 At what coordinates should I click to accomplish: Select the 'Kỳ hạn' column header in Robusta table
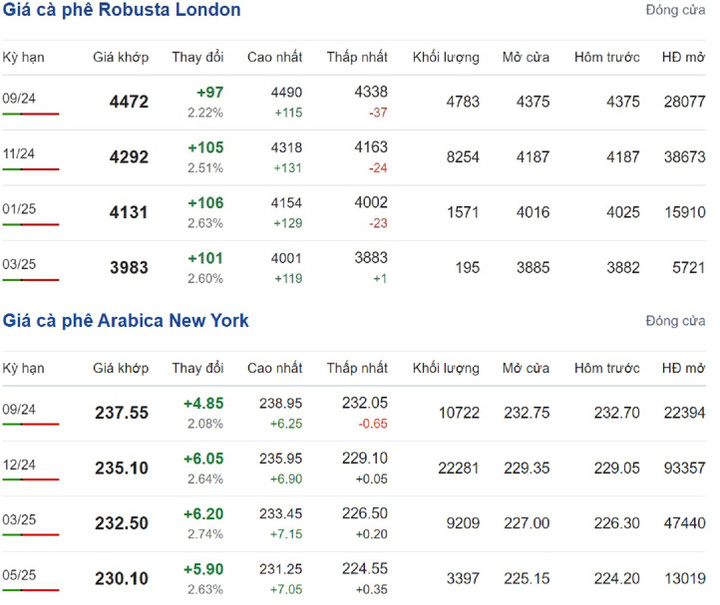22,58
